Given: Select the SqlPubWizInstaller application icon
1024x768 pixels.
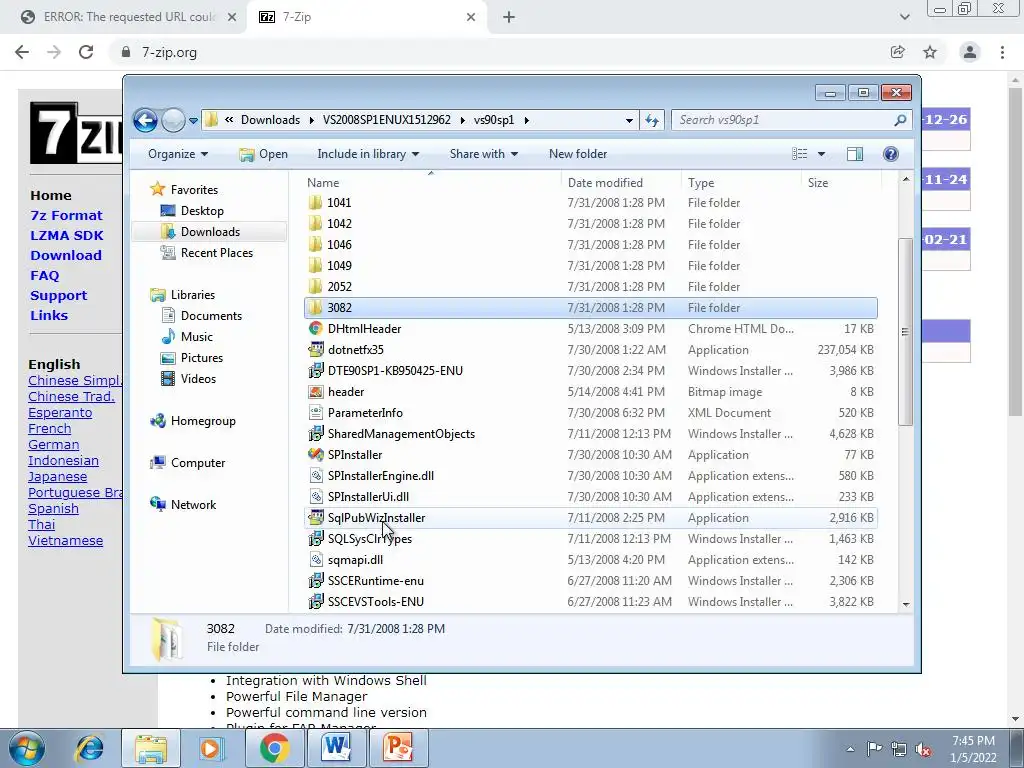Looking at the screenshot, I should [x=315, y=518].
